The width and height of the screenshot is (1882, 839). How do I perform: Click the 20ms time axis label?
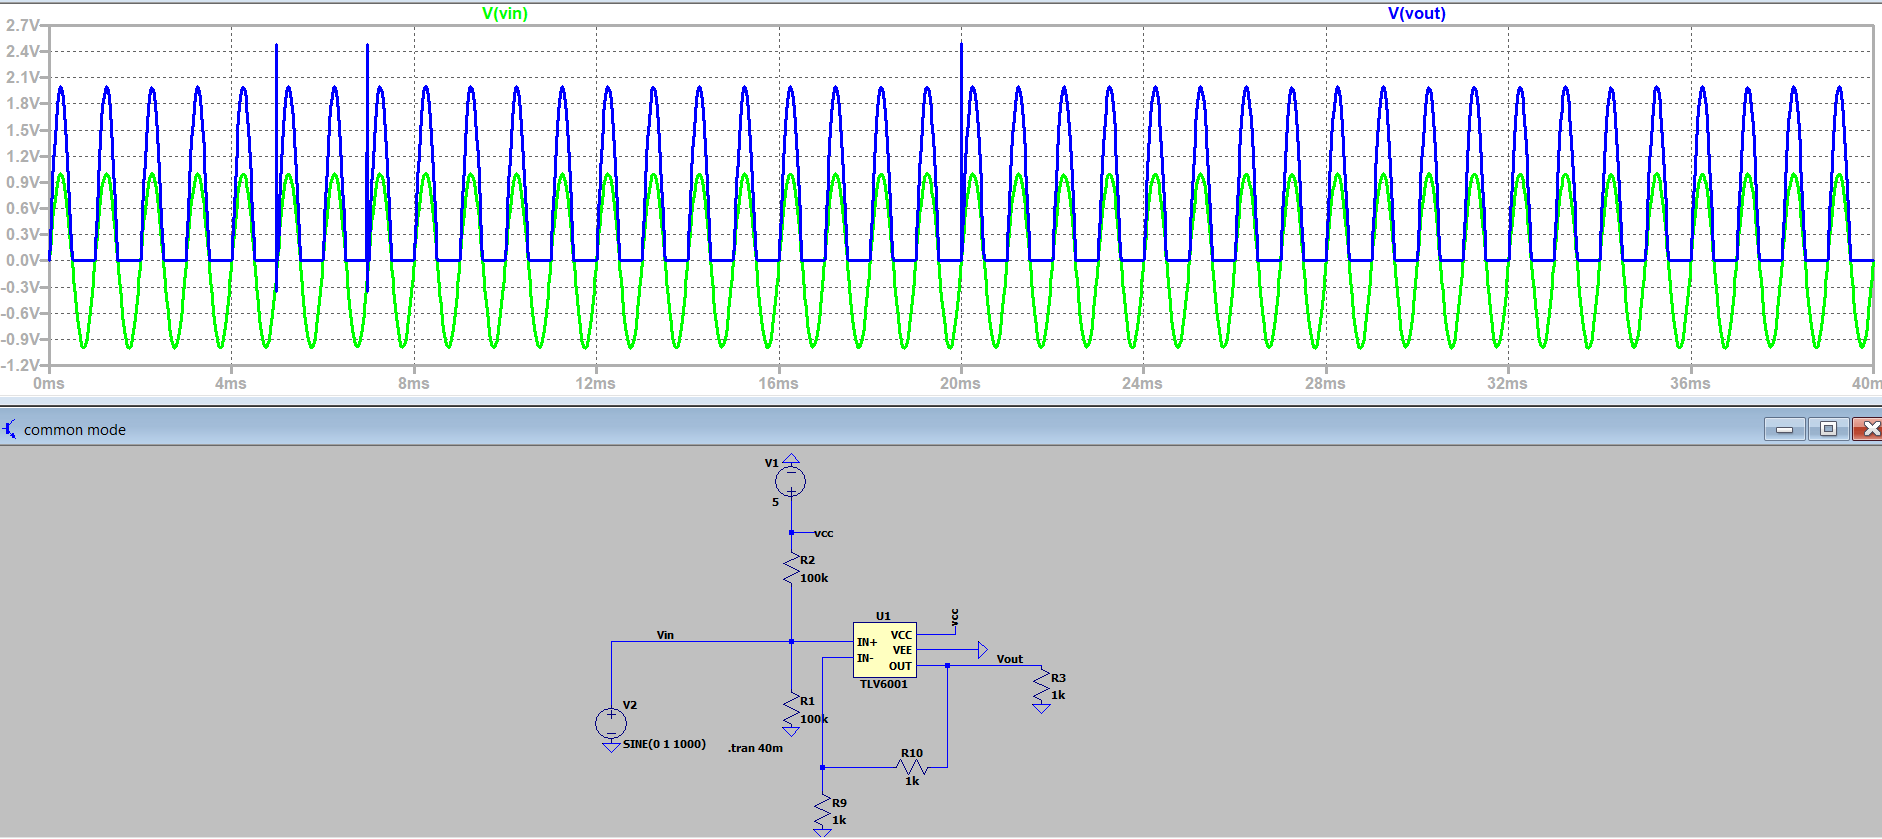pos(960,383)
